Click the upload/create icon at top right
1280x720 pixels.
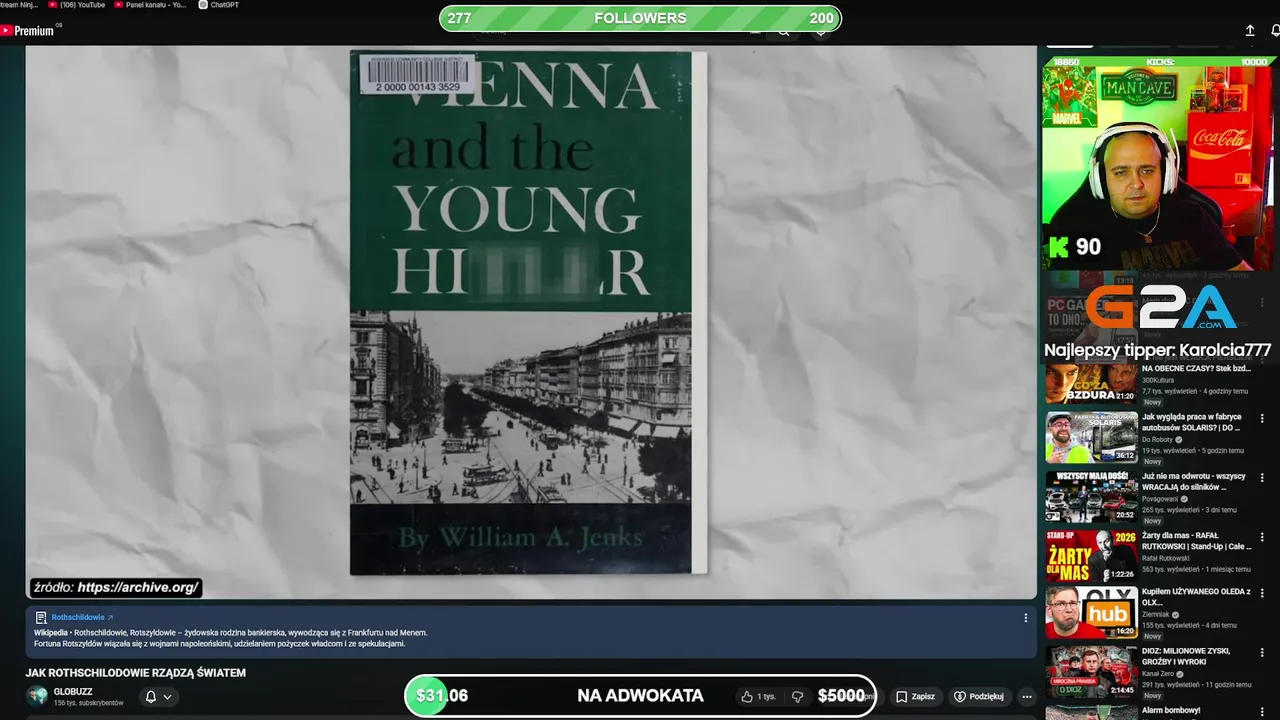click(1250, 31)
